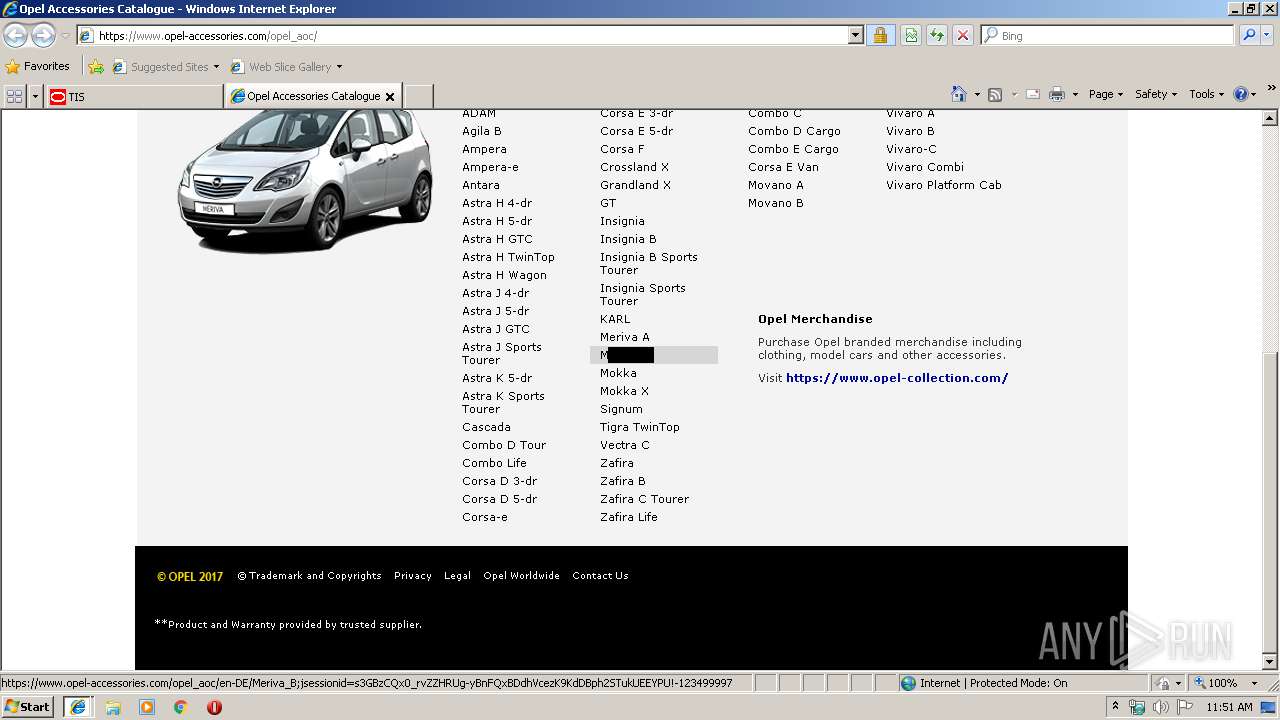Click the vertical scrollbar down arrow
Viewport: 1280px width, 720px height.
(x=1270, y=661)
